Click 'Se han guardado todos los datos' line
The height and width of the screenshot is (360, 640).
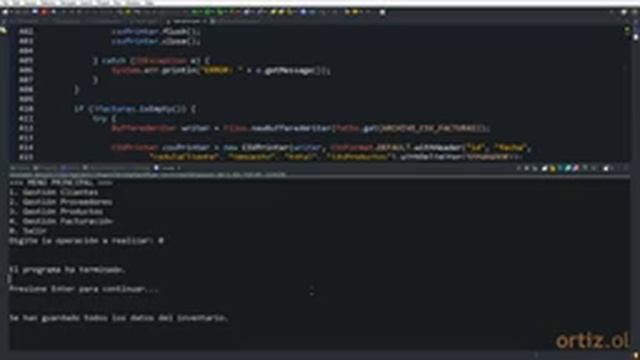coord(119,318)
